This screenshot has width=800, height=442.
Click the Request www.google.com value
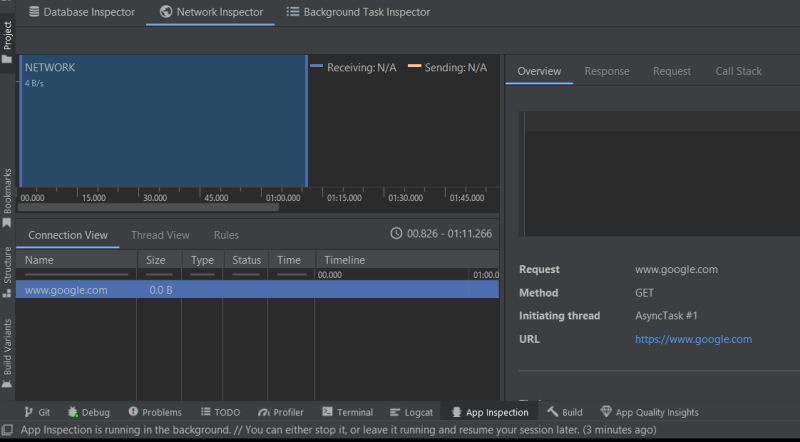(x=676, y=269)
